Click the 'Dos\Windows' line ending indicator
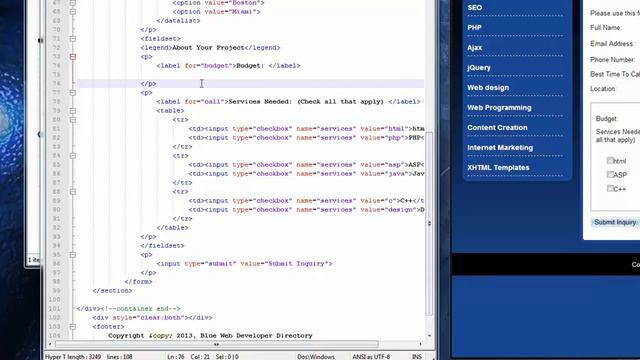The width and height of the screenshot is (640, 360). point(316,357)
